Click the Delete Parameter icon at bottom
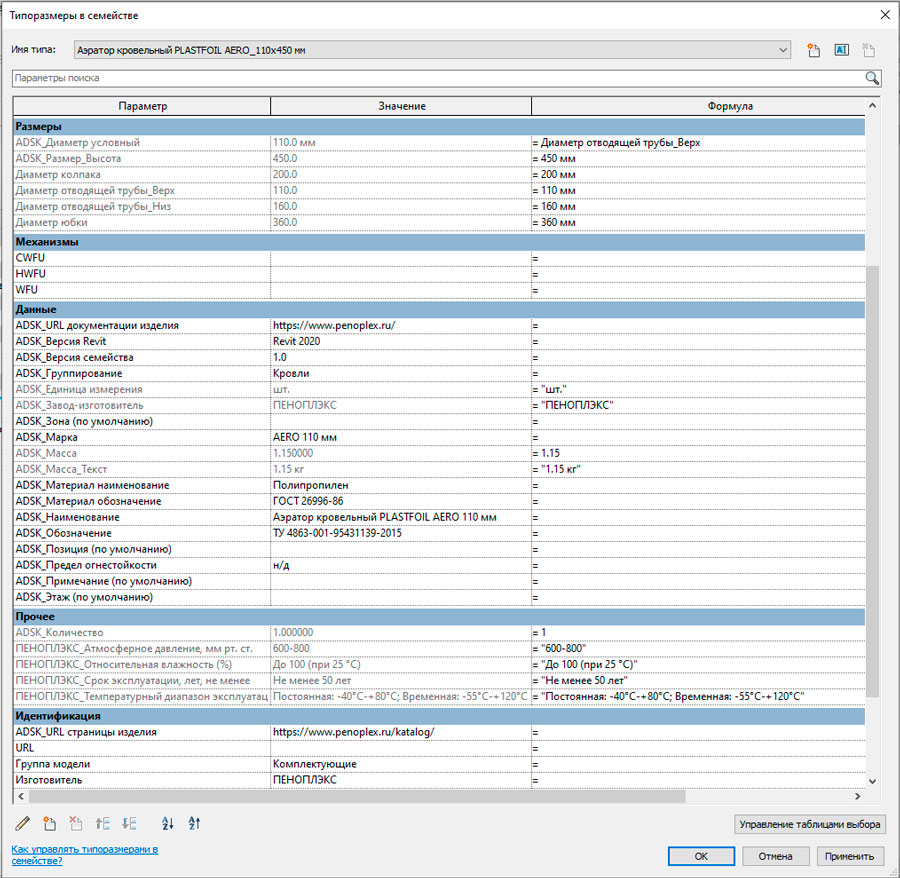The height and width of the screenshot is (878, 900). [76, 824]
